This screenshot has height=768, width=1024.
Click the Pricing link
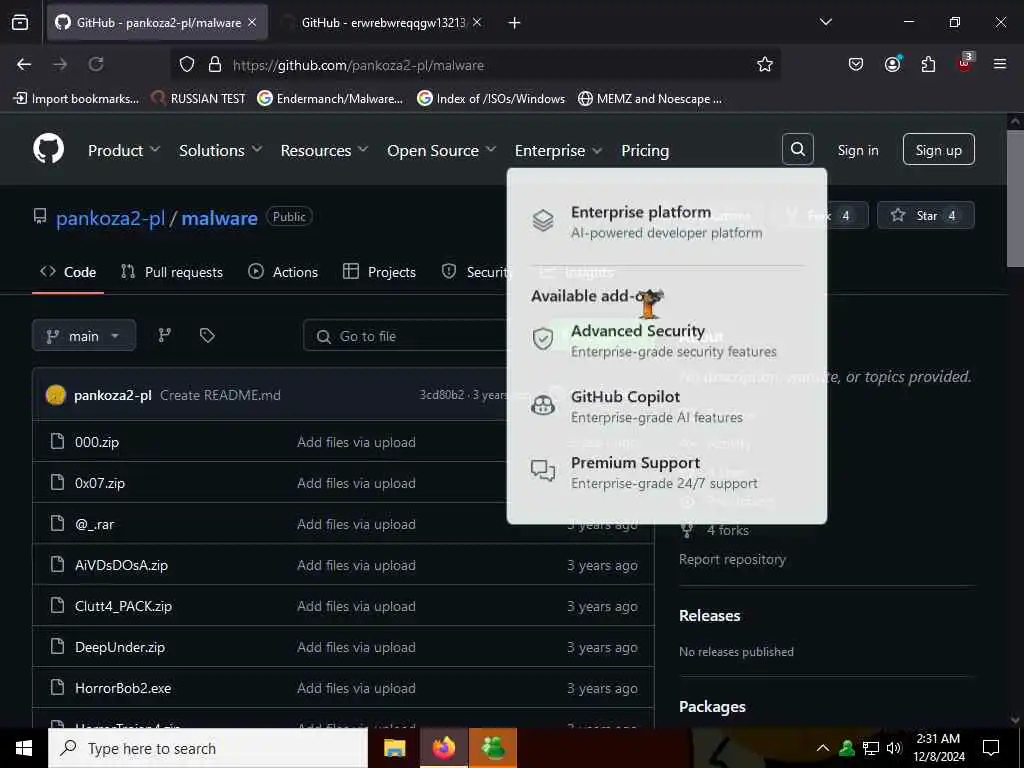click(645, 150)
